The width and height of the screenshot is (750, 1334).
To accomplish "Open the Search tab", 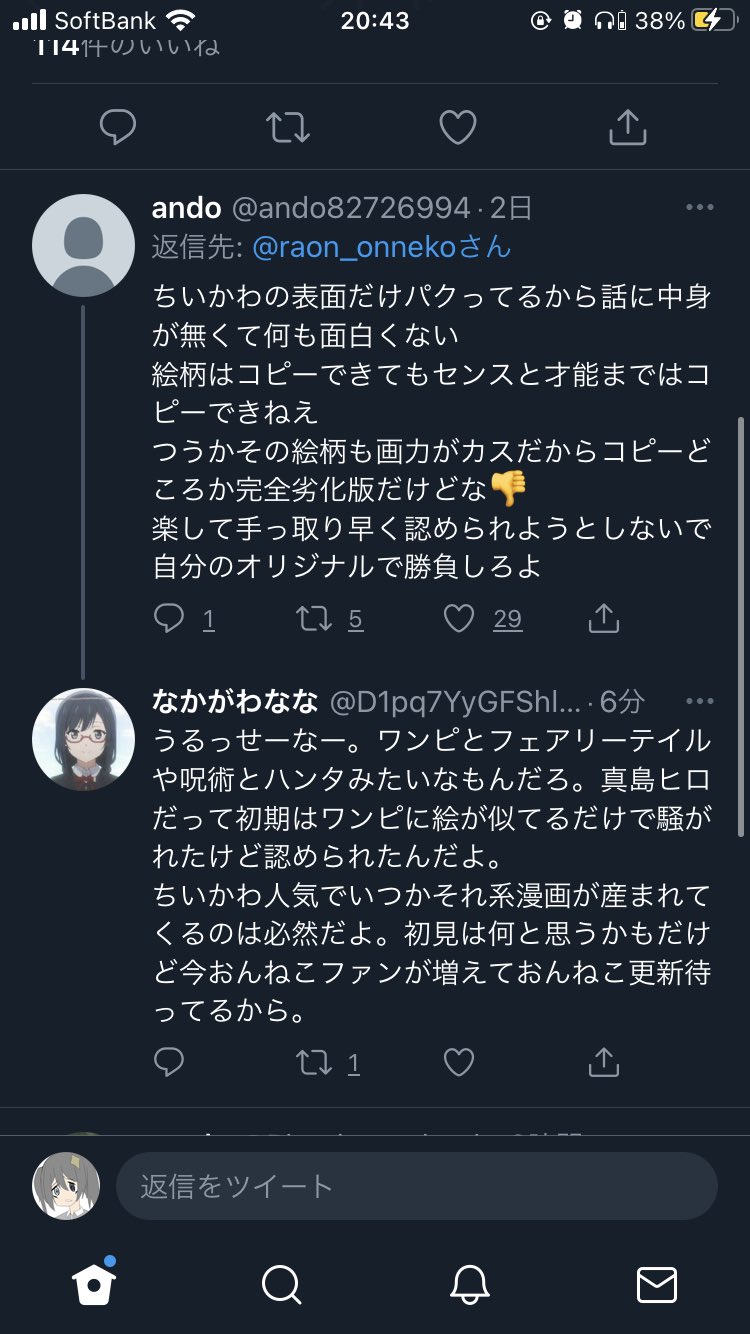I will 282,1284.
